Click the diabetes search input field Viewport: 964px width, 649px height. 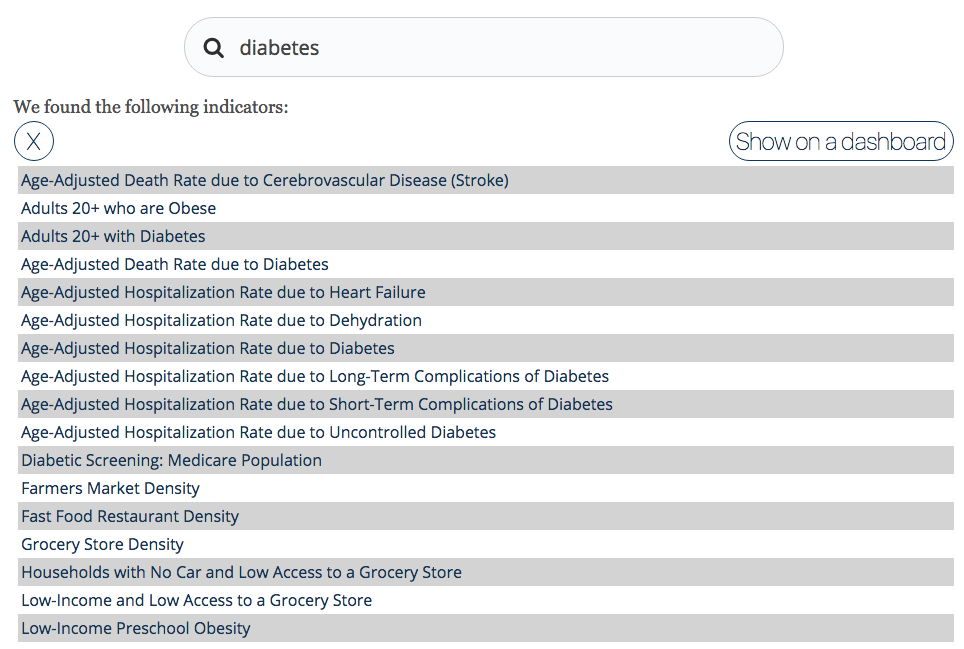500,48
